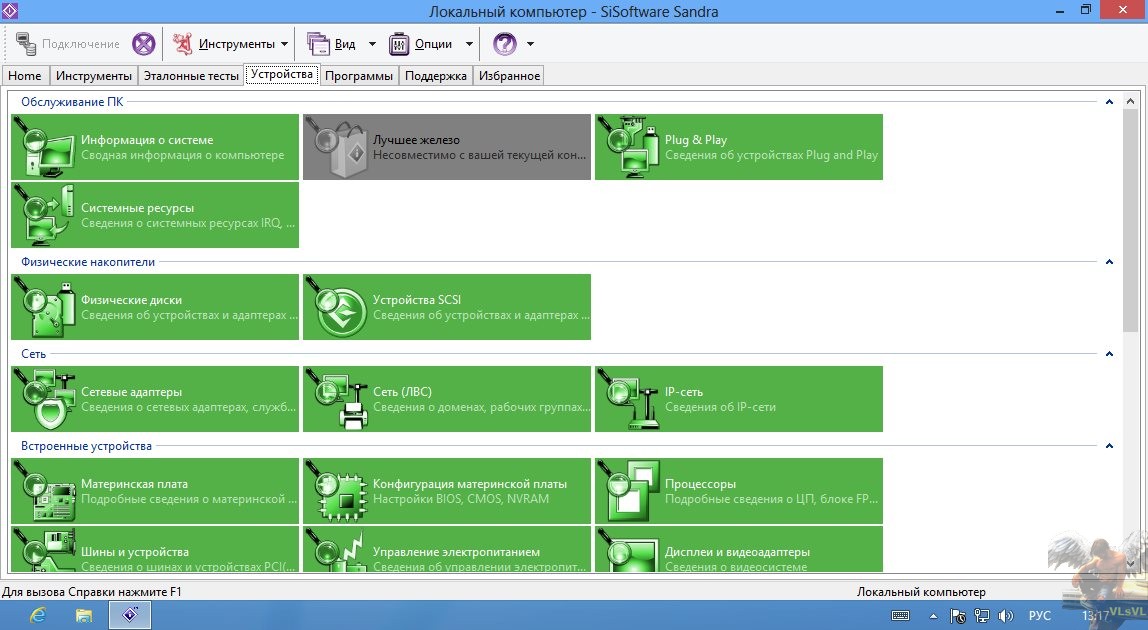Open the Конфигурация материнской платы chip icon
The height and width of the screenshot is (630, 1148).
pyautogui.click(x=337, y=492)
